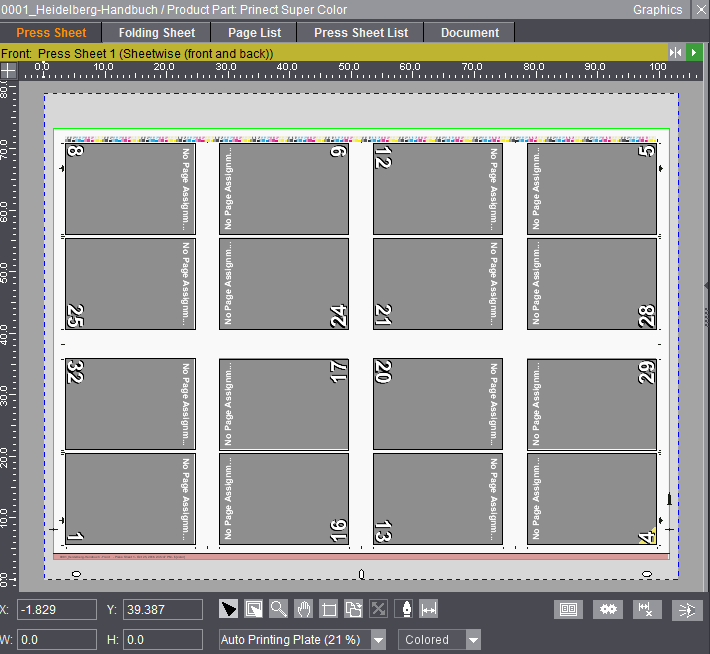Switch to the Folding Sheet tab
The height and width of the screenshot is (654, 710).
(157, 32)
